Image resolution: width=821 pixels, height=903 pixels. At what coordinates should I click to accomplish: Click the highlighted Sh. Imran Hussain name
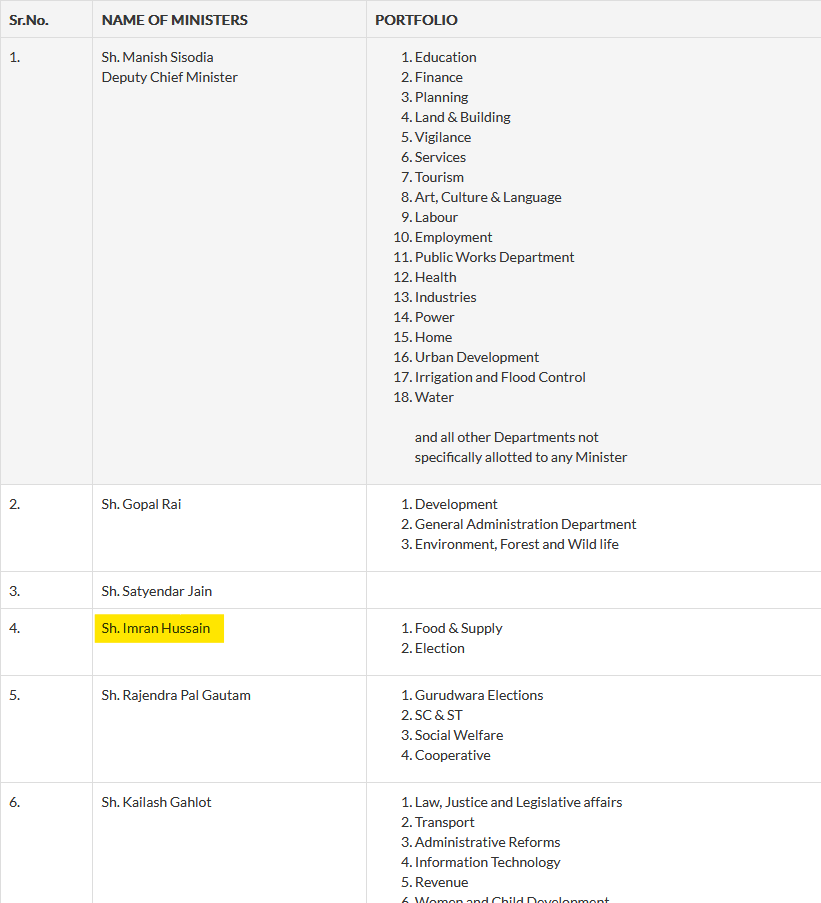(156, 628)
